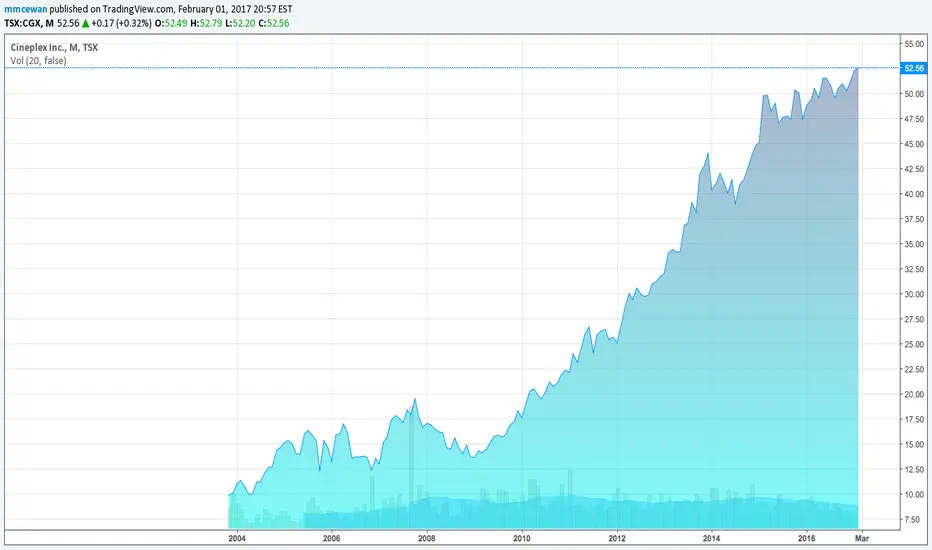The height and width of the screenshot is (550, 932).
Task: Click the 'published on TradingView.com' date text
Action: tap(171, 10)
